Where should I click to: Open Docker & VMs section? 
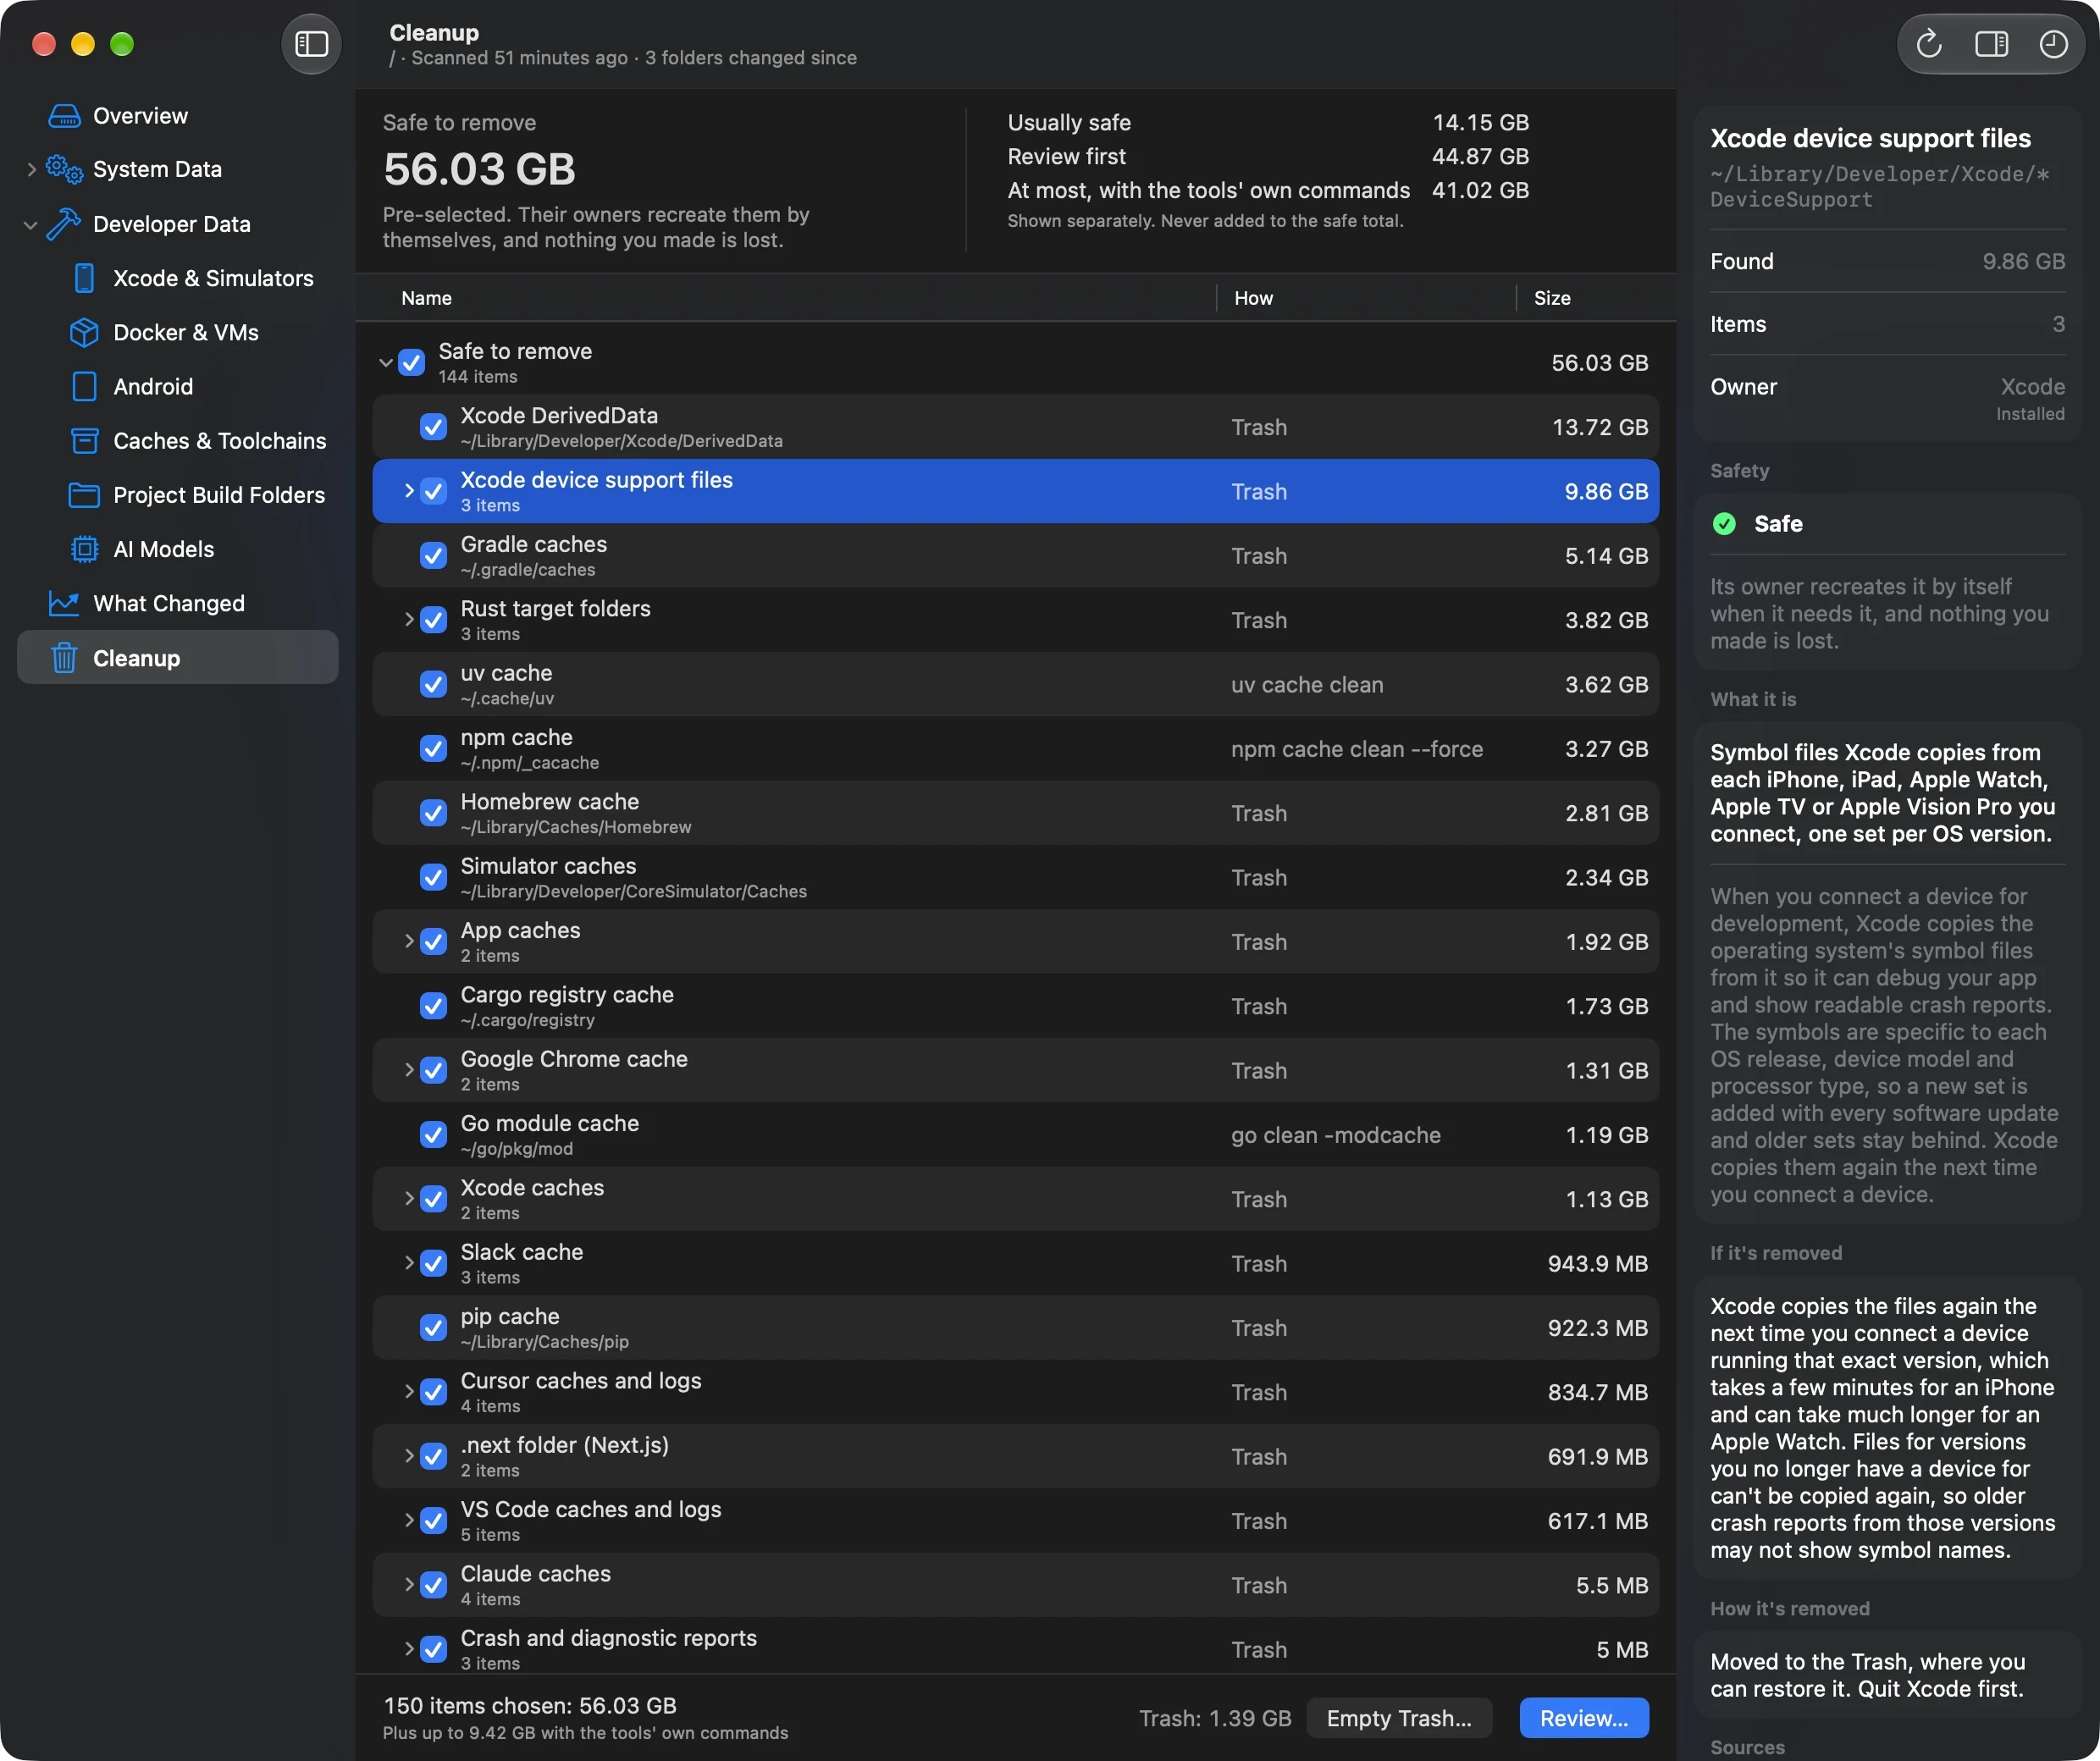[x=178, y=332]
